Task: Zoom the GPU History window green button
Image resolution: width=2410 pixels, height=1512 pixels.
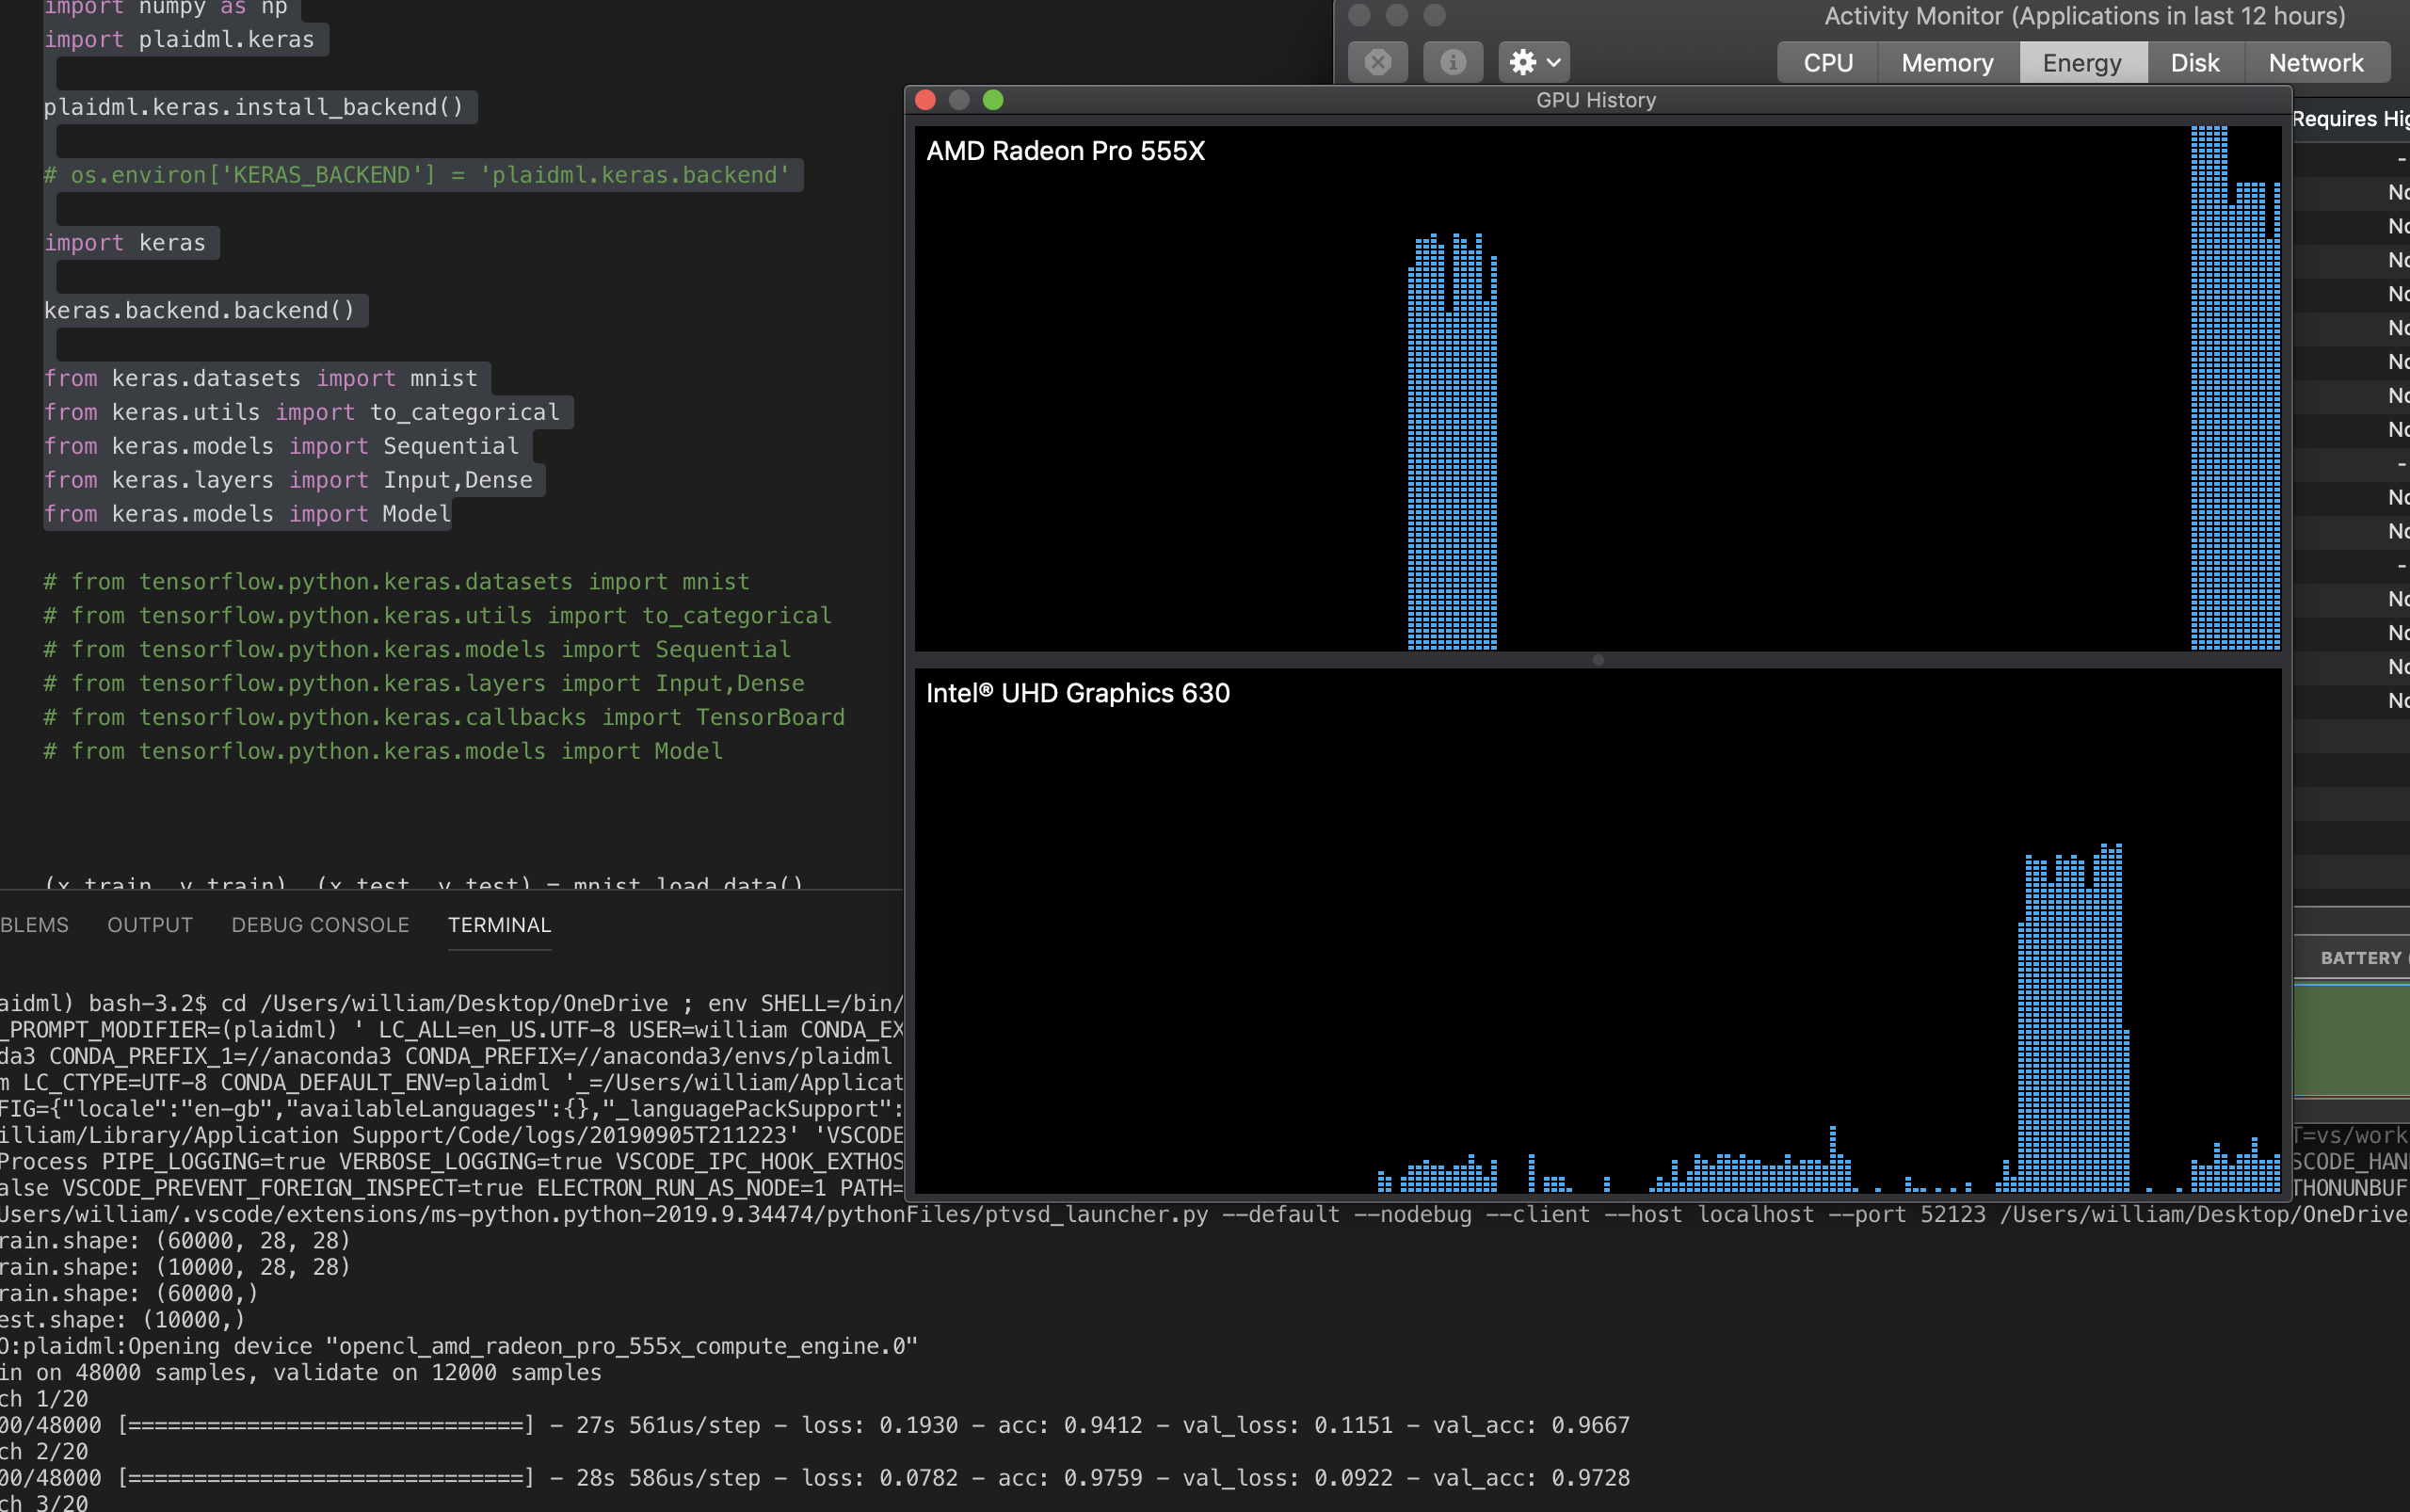Action: coord(993,100)
